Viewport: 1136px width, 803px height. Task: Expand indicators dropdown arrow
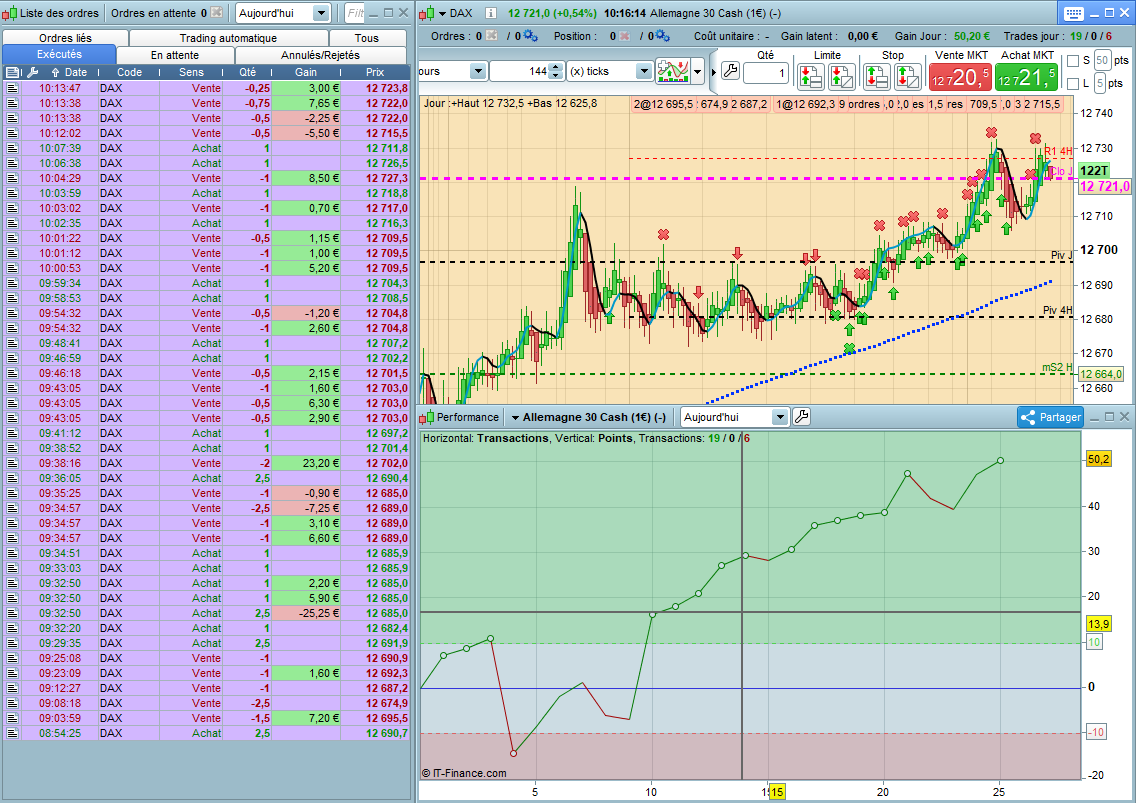698,71
